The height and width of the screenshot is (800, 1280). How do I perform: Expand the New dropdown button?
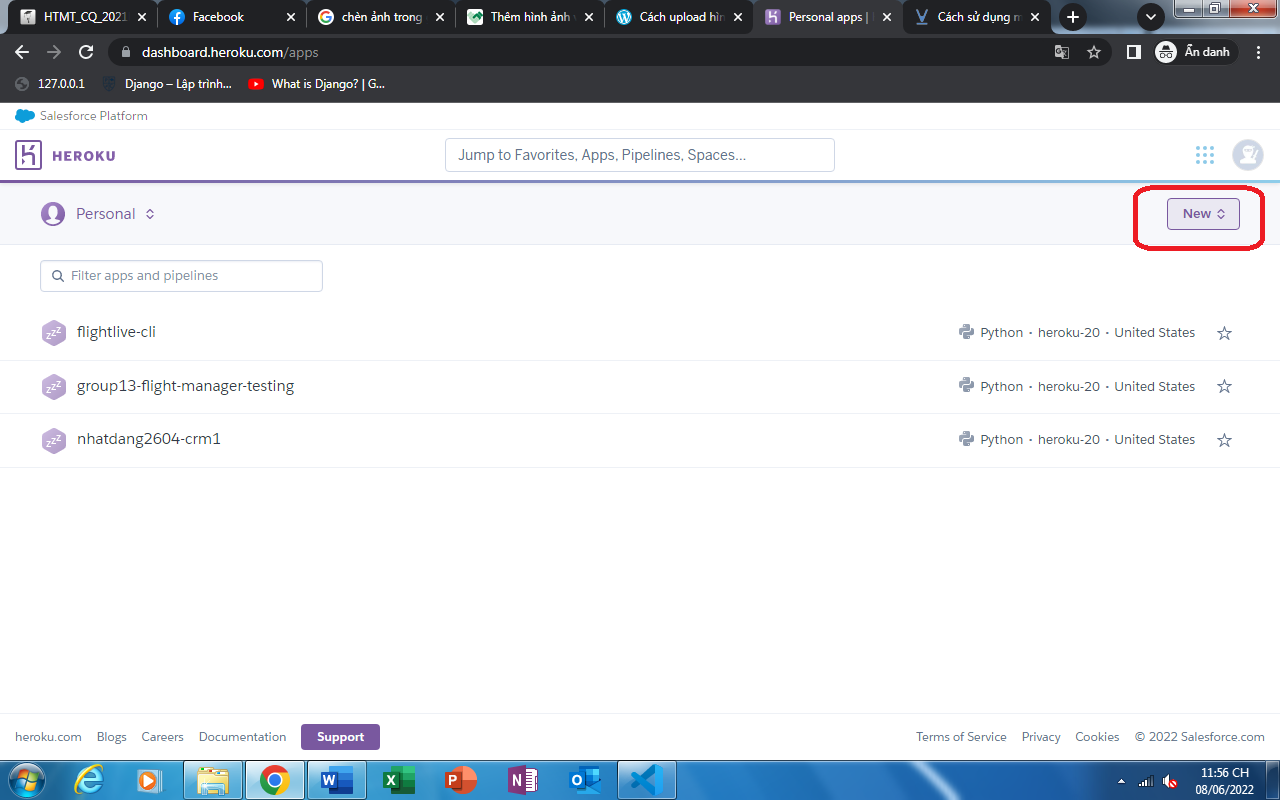click(1203, 214)
